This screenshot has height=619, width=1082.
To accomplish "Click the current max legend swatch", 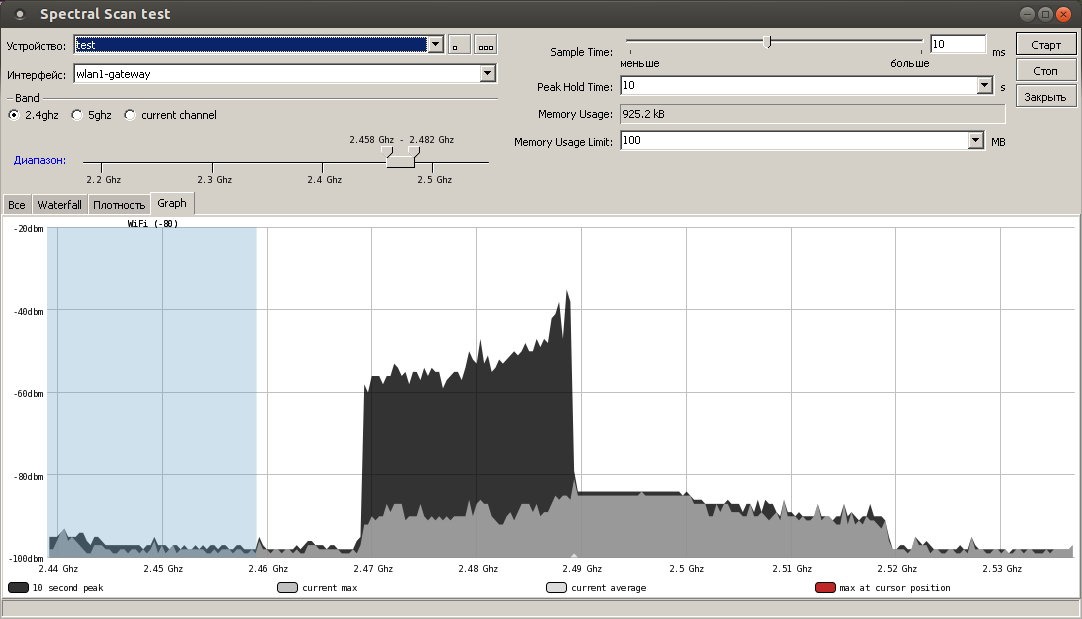I will point(287,588).
